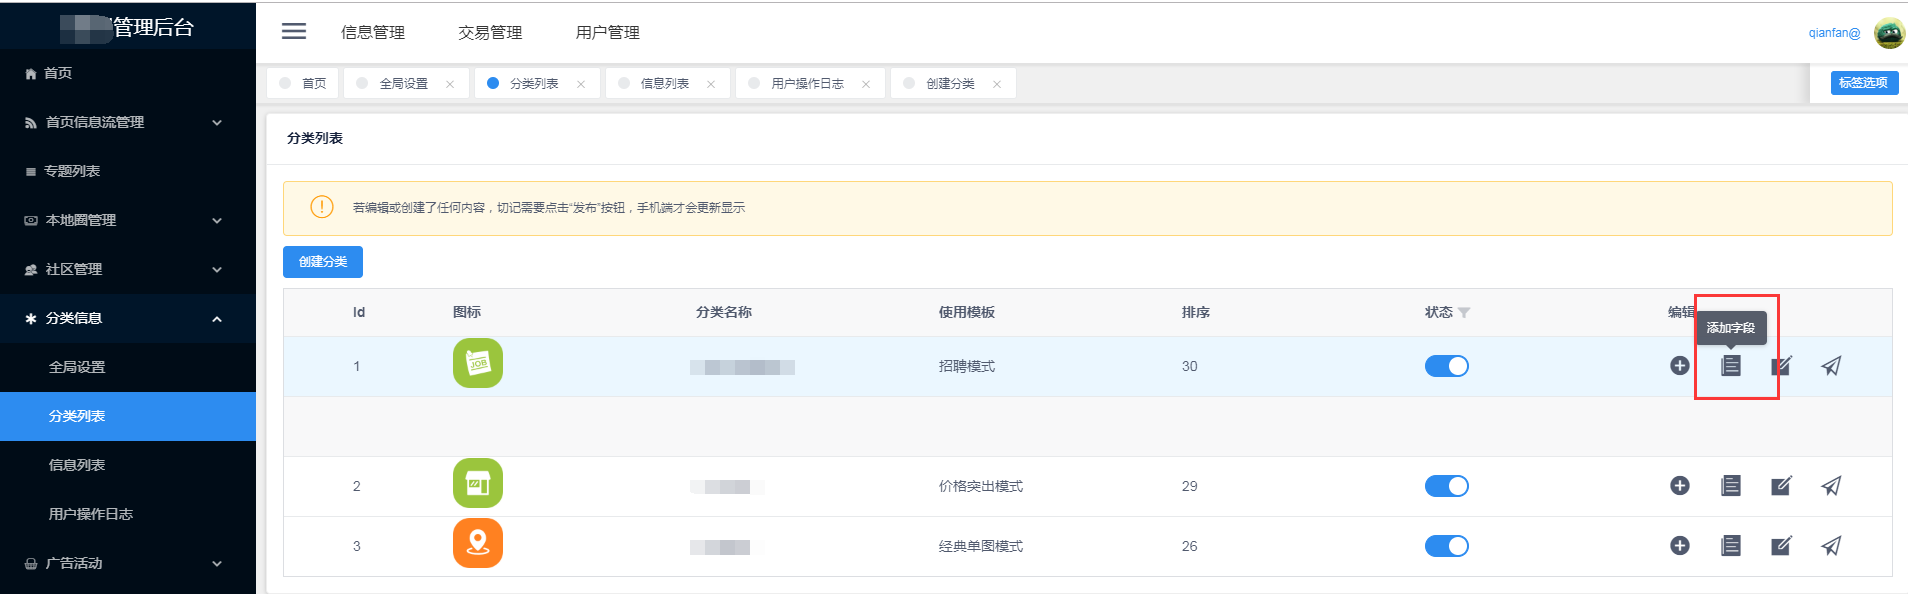Viewport: 1908px width, 594px height.
Task: Go to 首页 in the sidebar
Action: (128, 73)
